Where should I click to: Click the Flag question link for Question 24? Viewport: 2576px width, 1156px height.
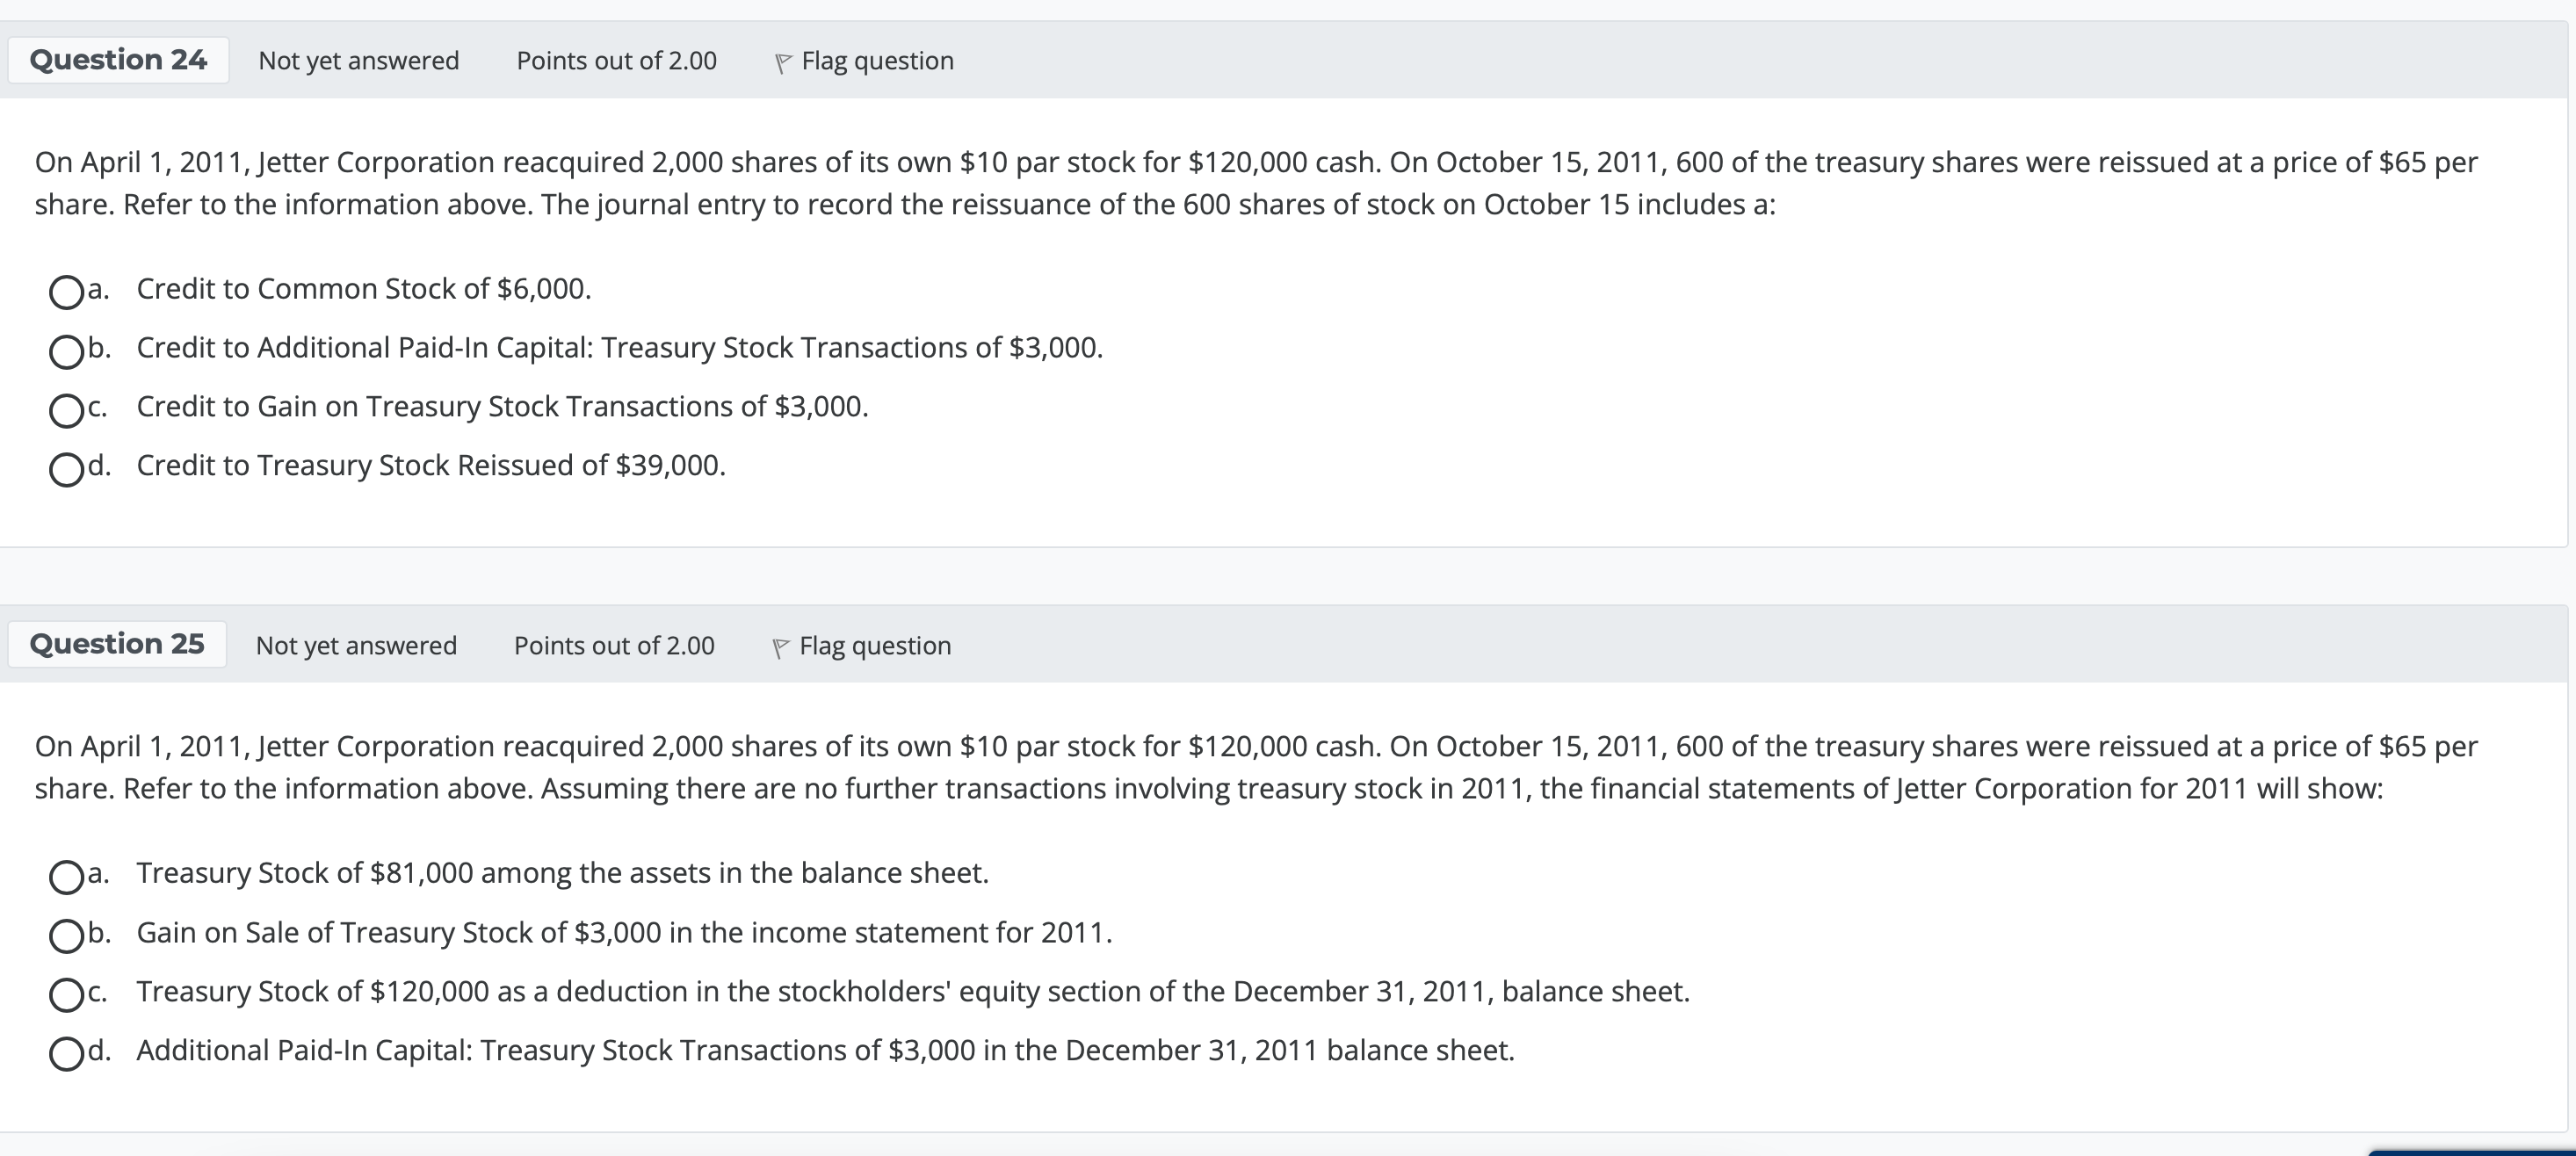[x=877, y=61]
